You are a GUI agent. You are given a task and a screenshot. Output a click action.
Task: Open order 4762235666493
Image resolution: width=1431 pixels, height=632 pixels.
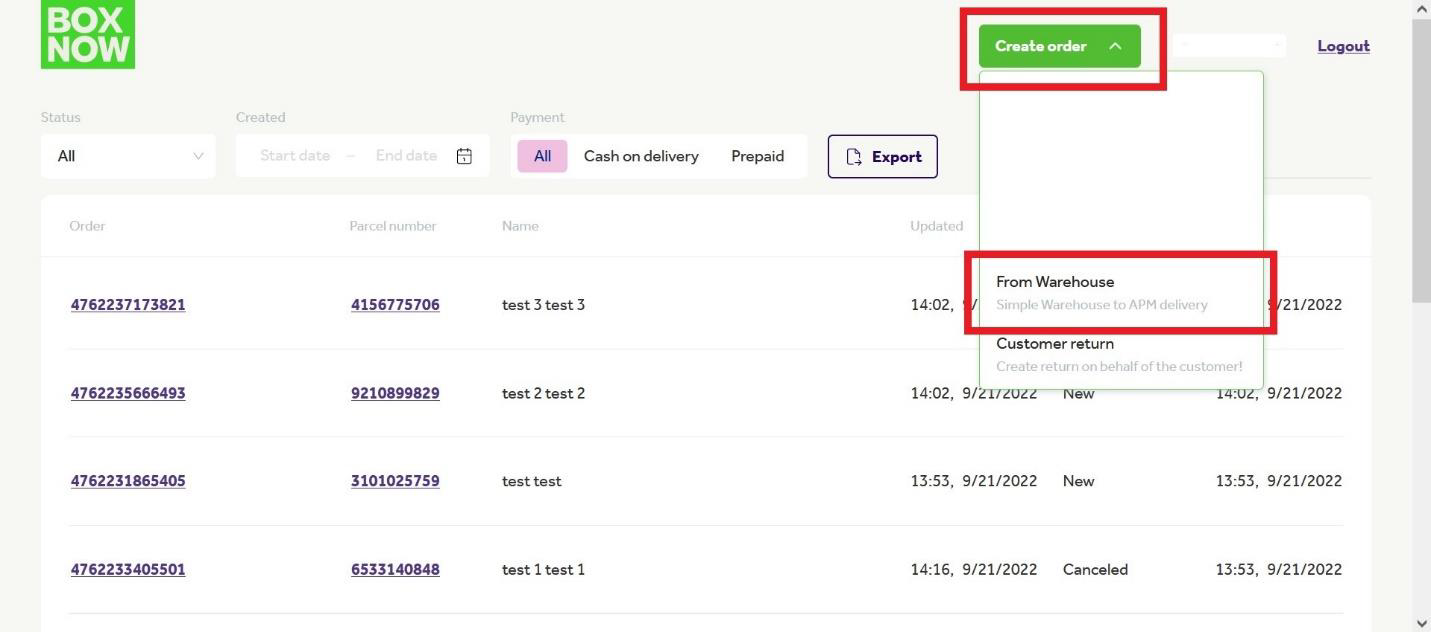point(128,393)
